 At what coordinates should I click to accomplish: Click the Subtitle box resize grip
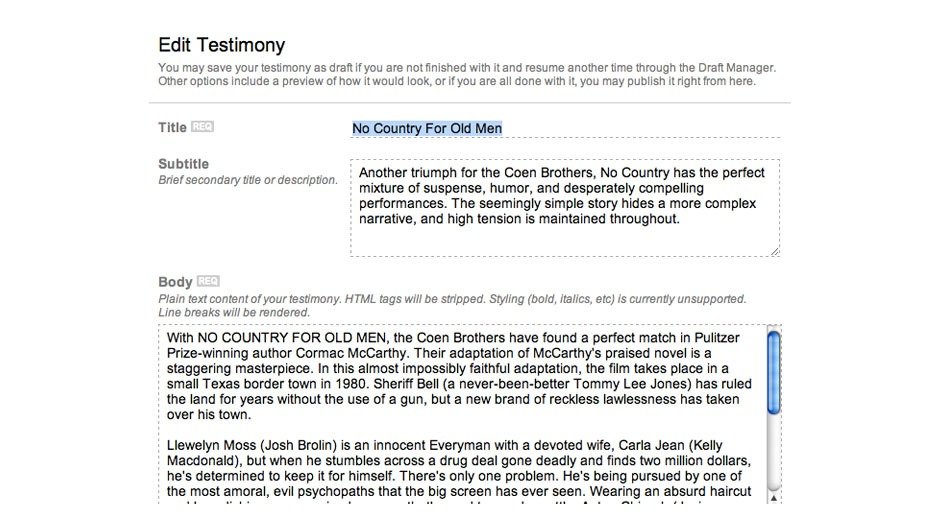pyautogui.click(x=775, y=252)
